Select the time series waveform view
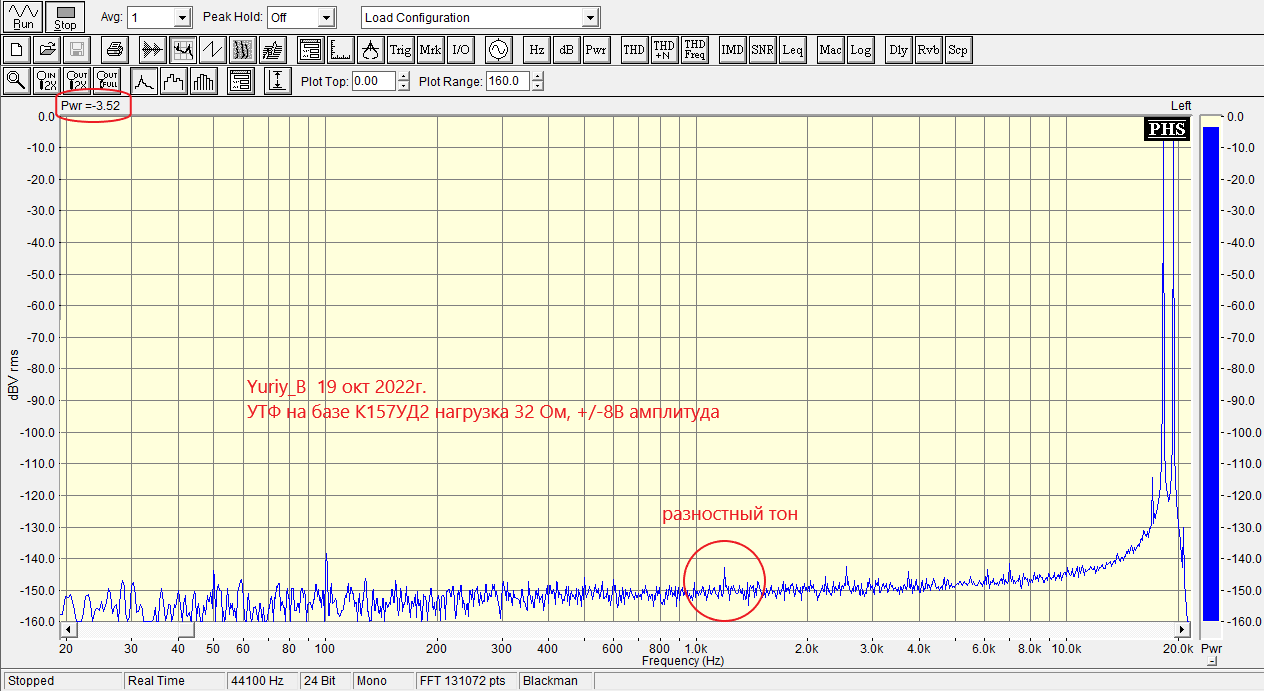The height and width of the screenshot is (691, 1264). click(212, 49)
